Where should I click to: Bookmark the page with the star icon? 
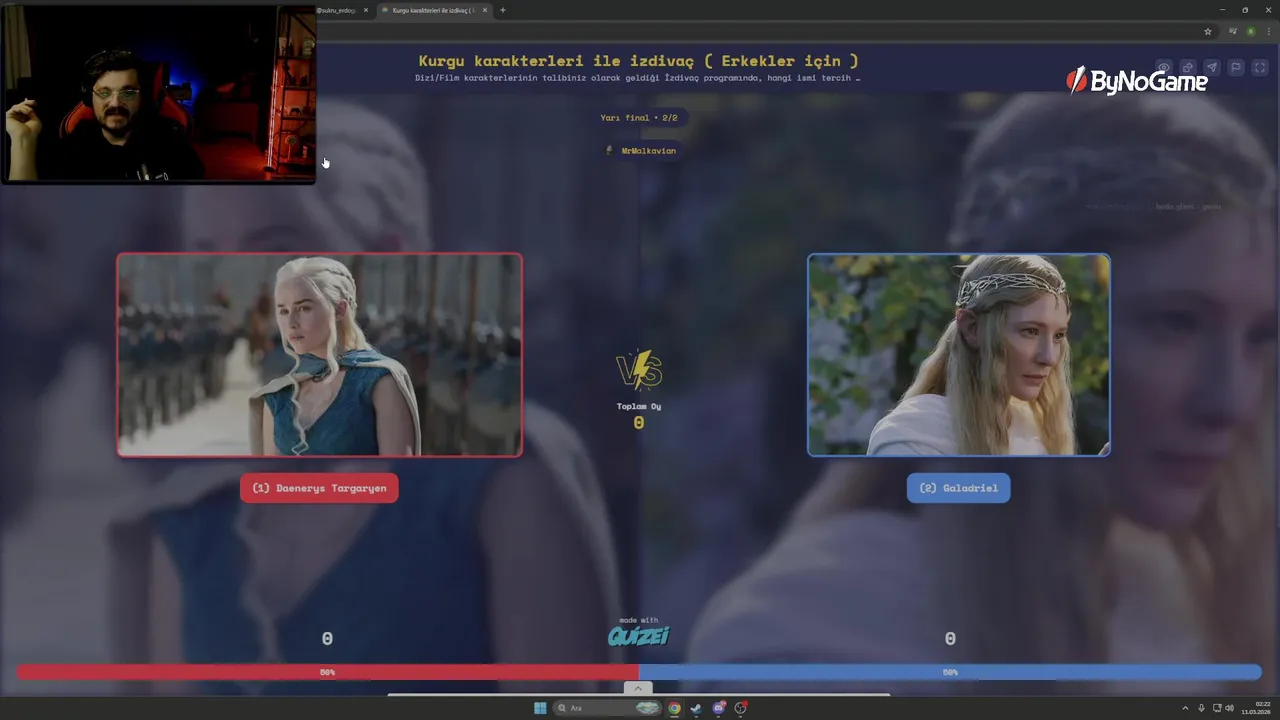[x=1208, y=31]
